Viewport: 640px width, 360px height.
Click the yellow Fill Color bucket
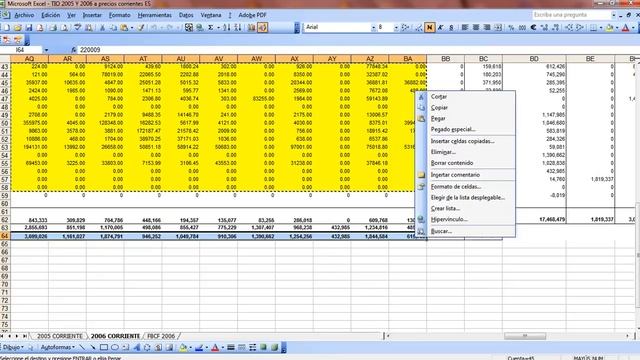click(x=609, y=27)
